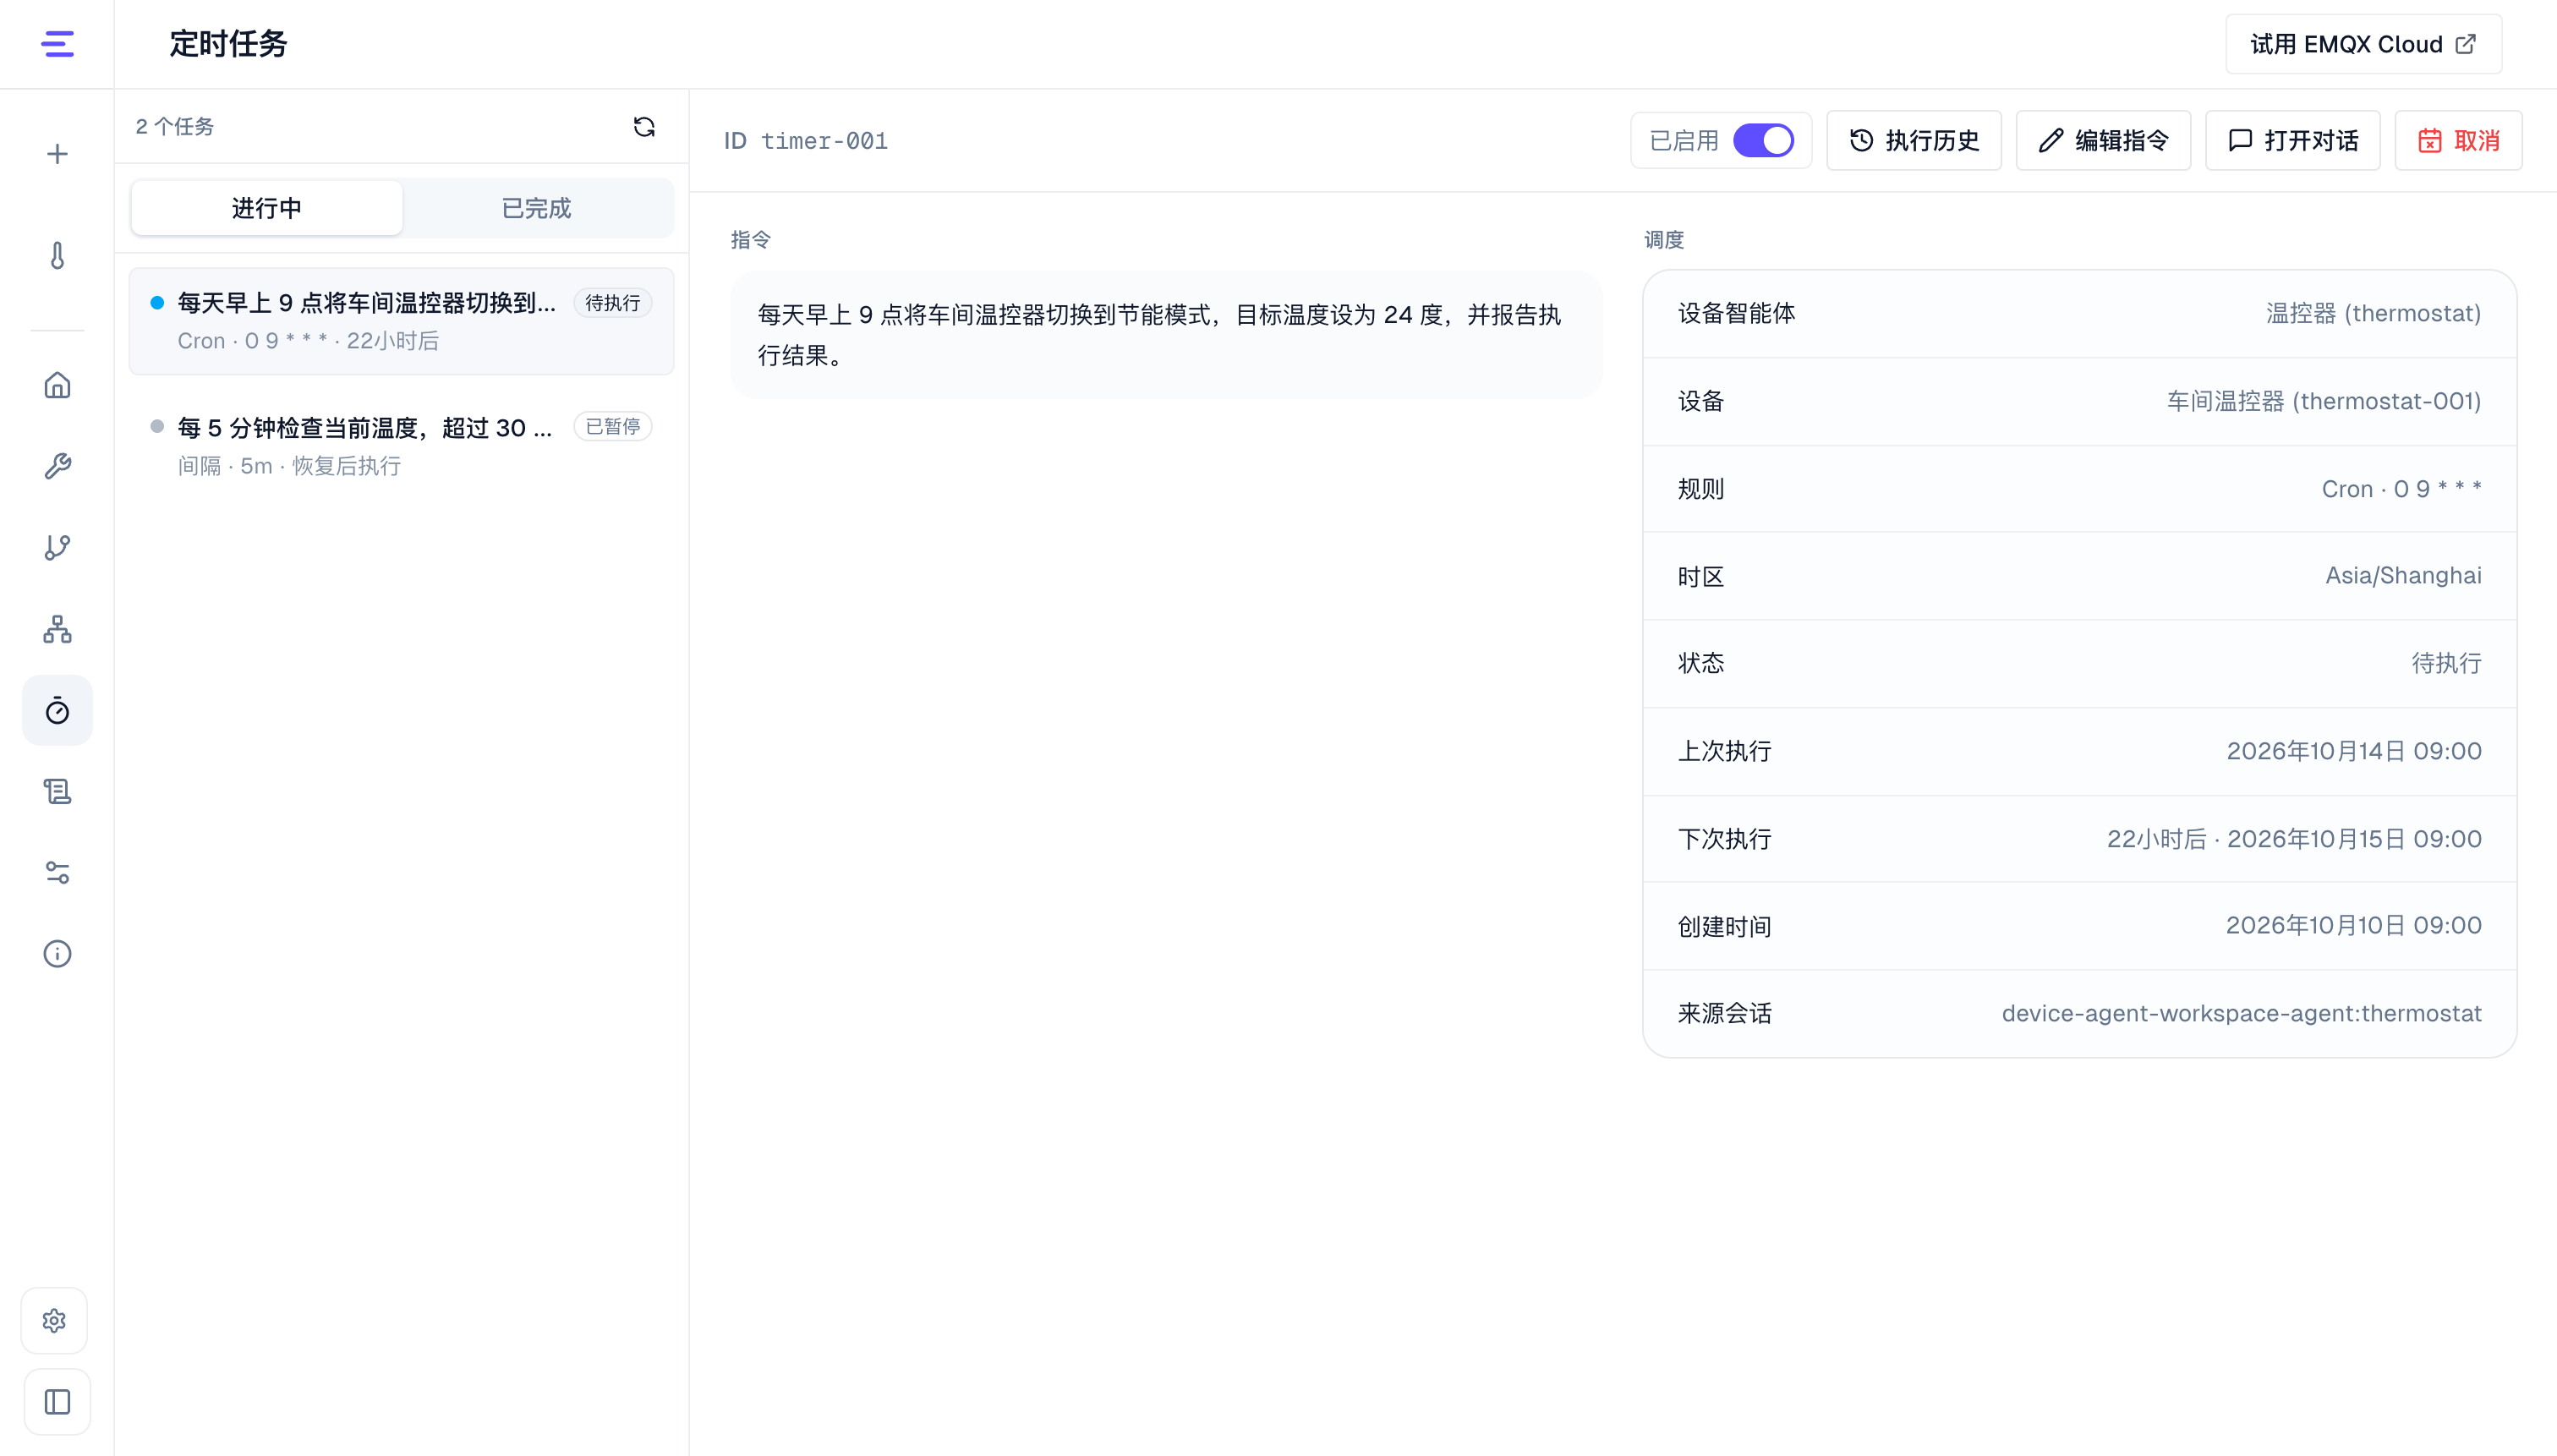Click 2026年10月10日 09:00 creation time

pos(2354,926)
